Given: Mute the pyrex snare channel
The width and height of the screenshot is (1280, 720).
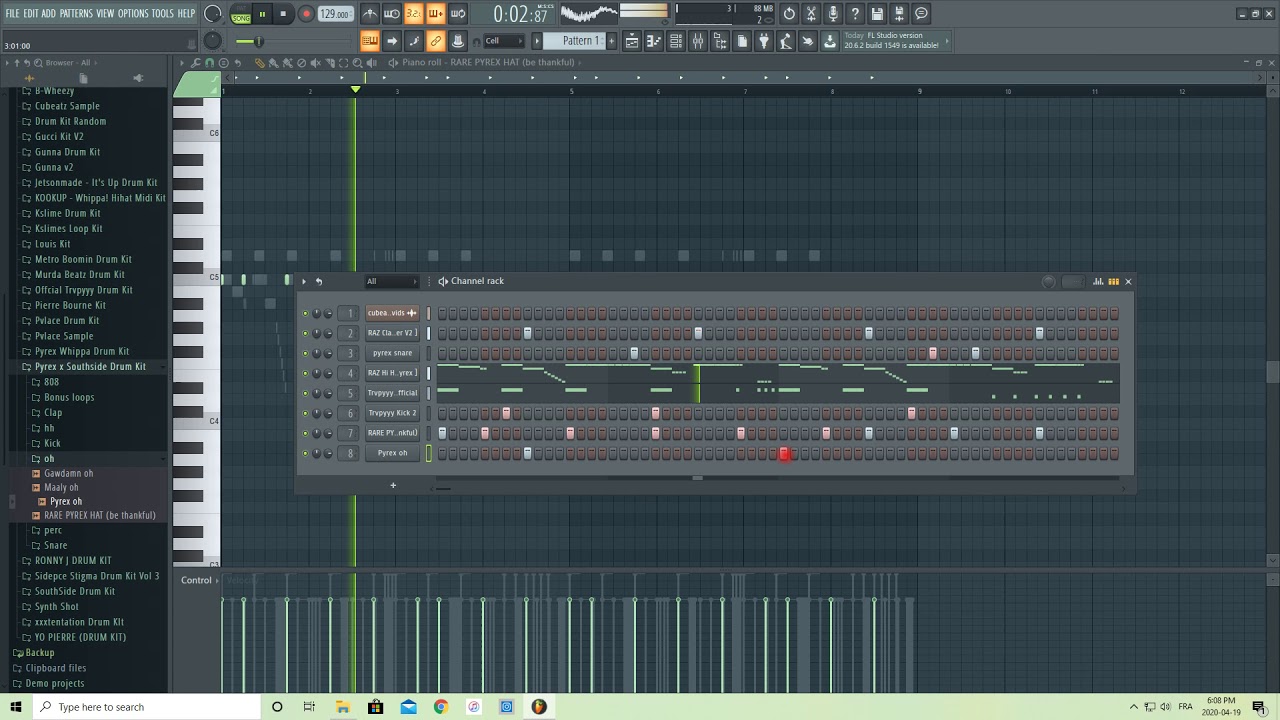Looking at the screenshot, I should (x=306, y=353).
